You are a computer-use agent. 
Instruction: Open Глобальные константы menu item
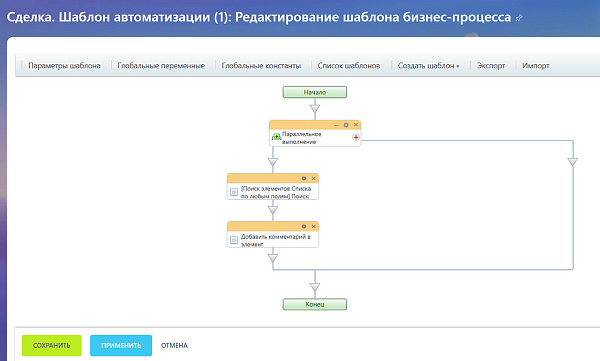(x=261, y=66)
